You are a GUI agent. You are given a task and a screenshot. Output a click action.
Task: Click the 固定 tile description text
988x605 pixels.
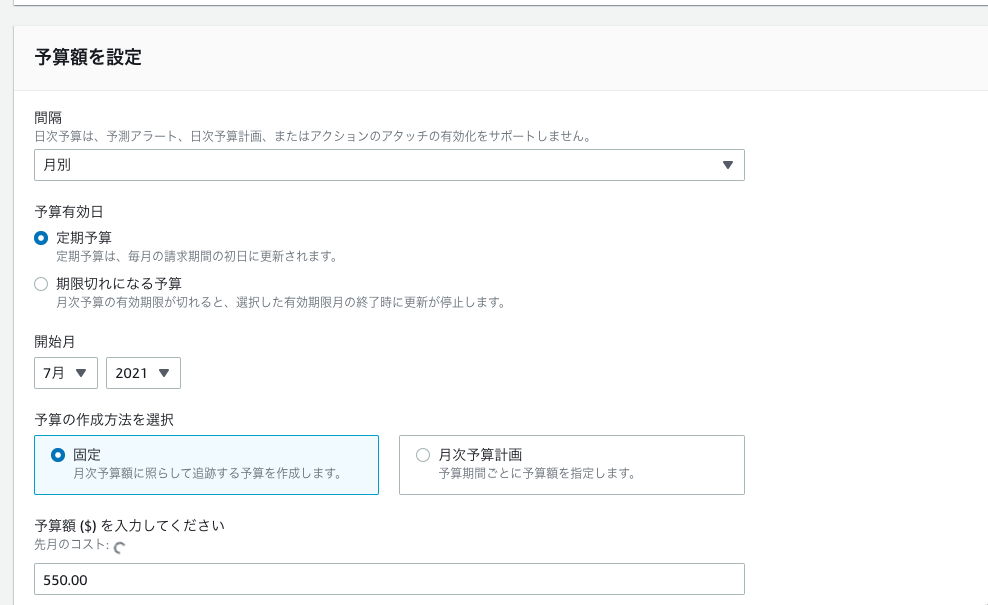pyautogui.click(x=208, y=473)
